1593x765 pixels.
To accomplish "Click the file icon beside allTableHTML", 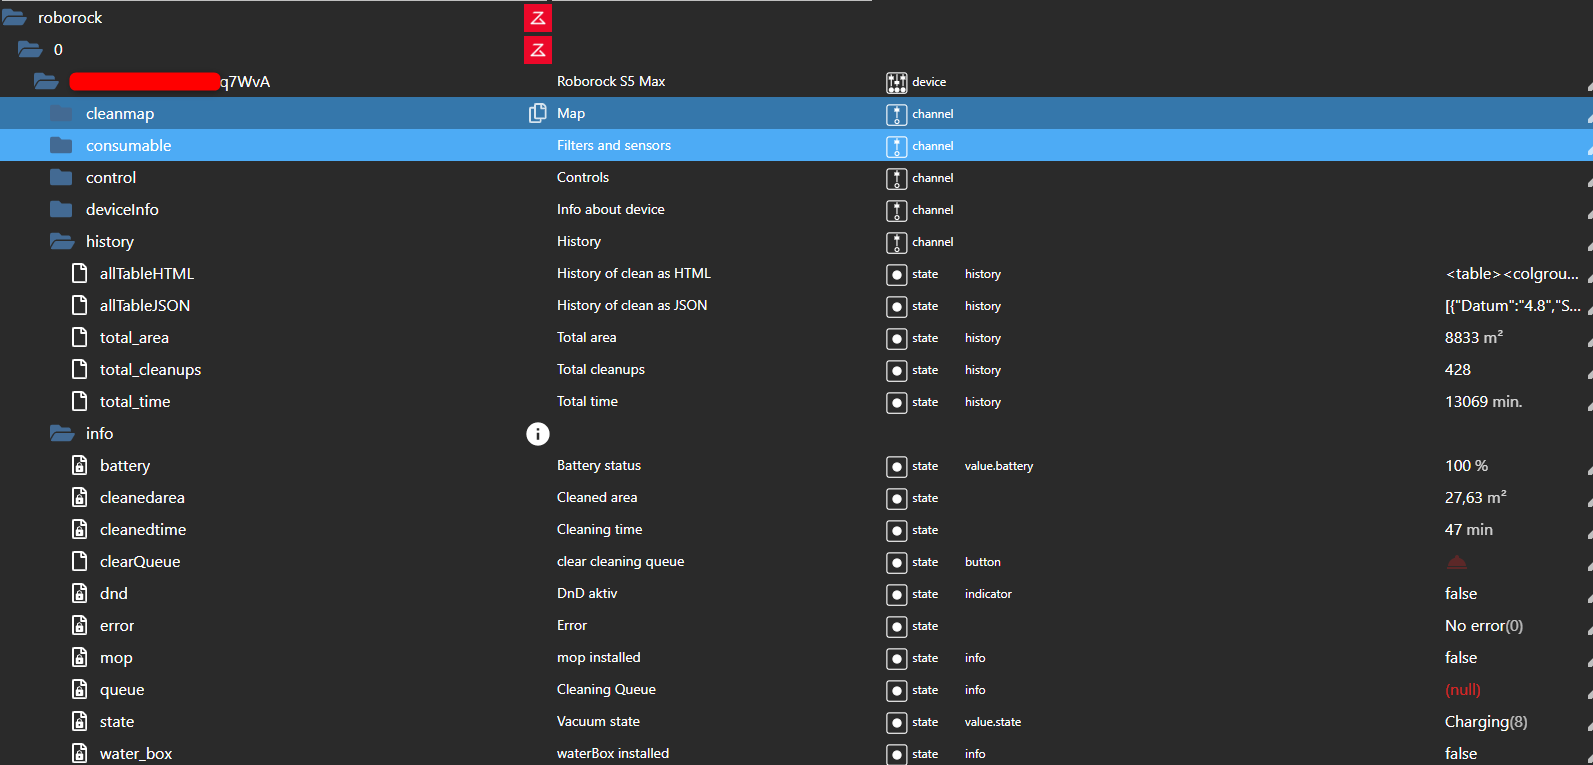I will 80,273.
